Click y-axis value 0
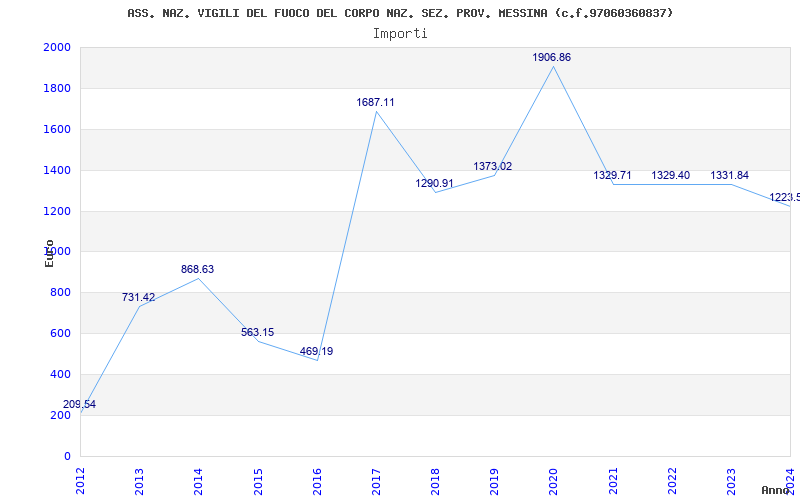This screenshot has width=800, height=500. pyautogui.click(x=67, y=456)
